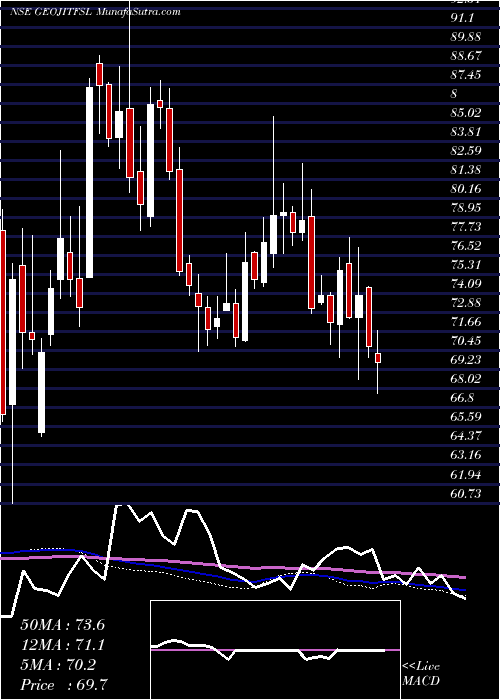Select the 81.38 price axis label
This screenshot has width=500, height=700.
(x=466, y=170)
